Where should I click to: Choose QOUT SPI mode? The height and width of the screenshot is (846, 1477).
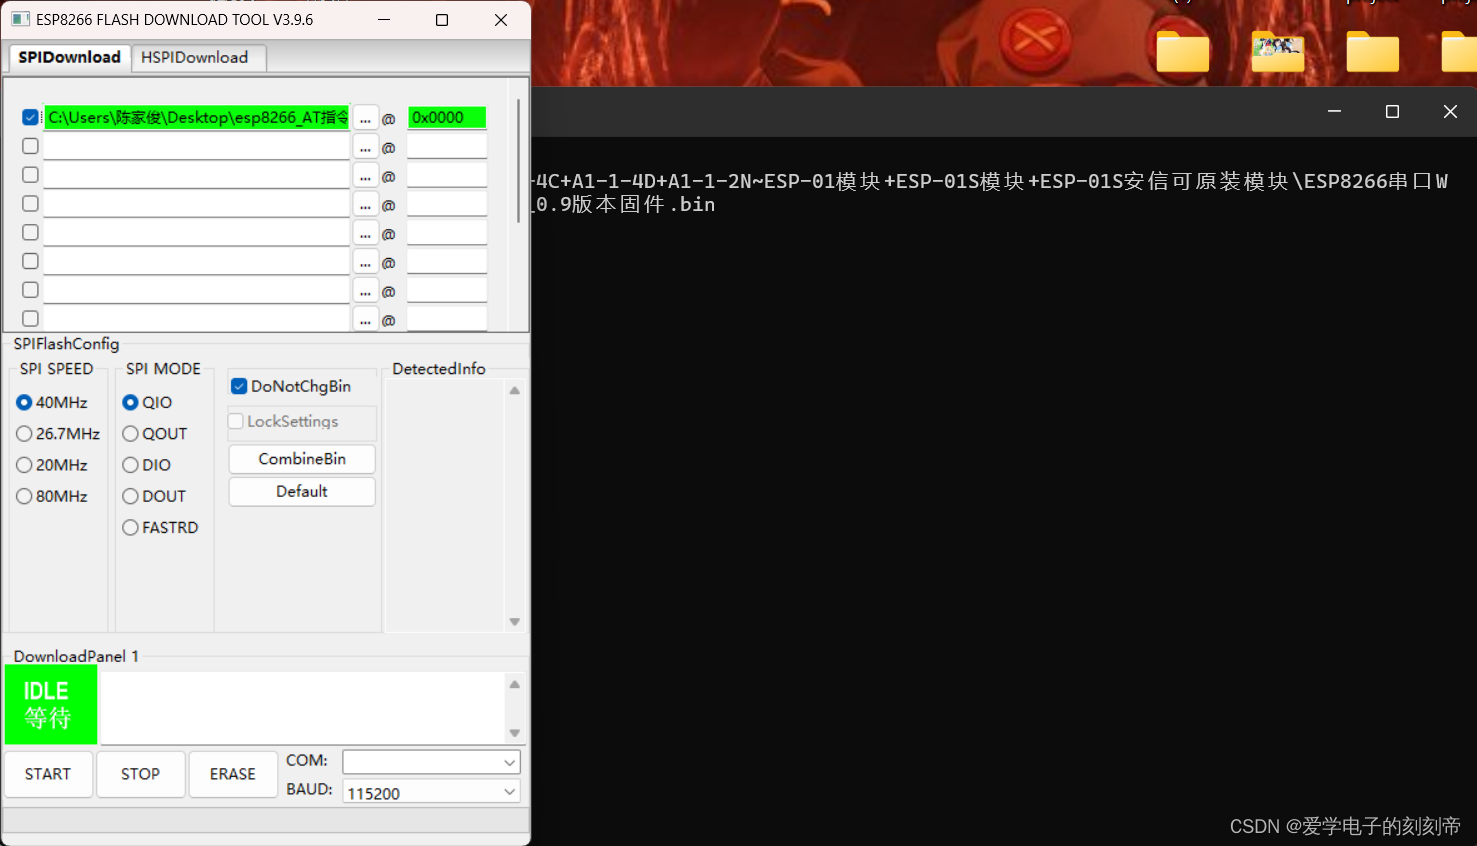point(155,433)
